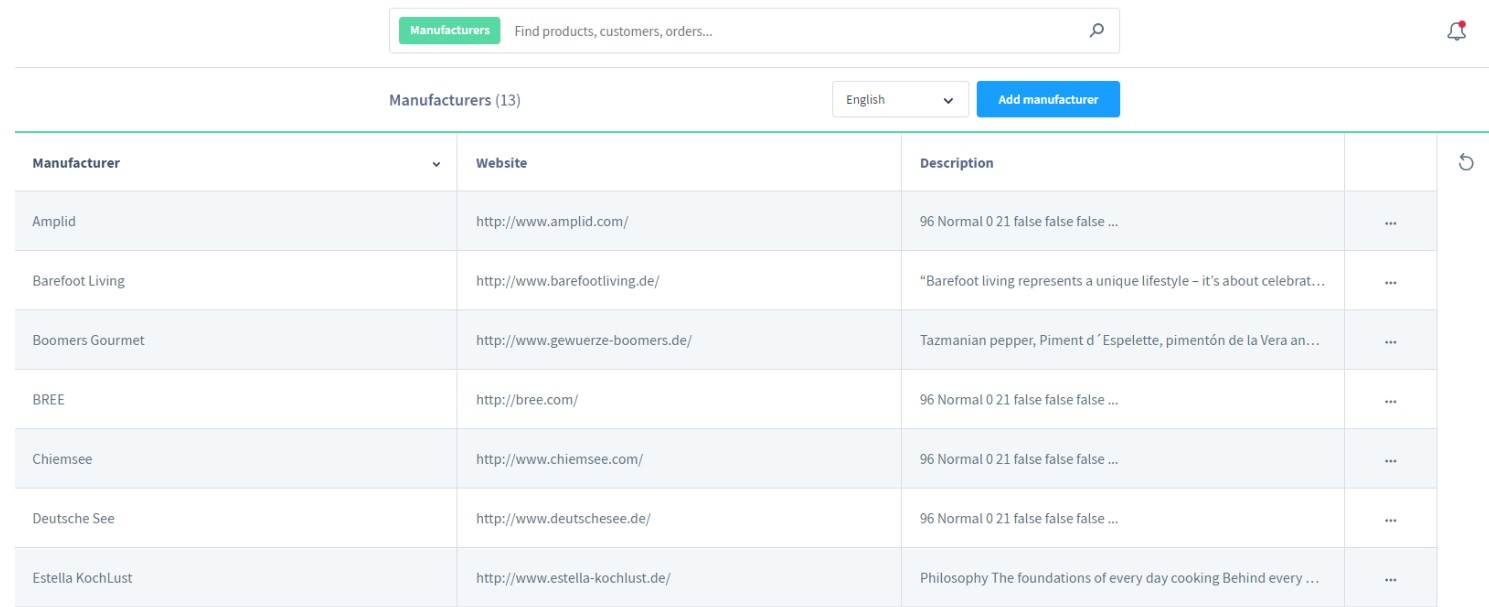Open the Amplid row actions menu
1489x607 pixels.
pyautogui.click(x=1390, y=223)
